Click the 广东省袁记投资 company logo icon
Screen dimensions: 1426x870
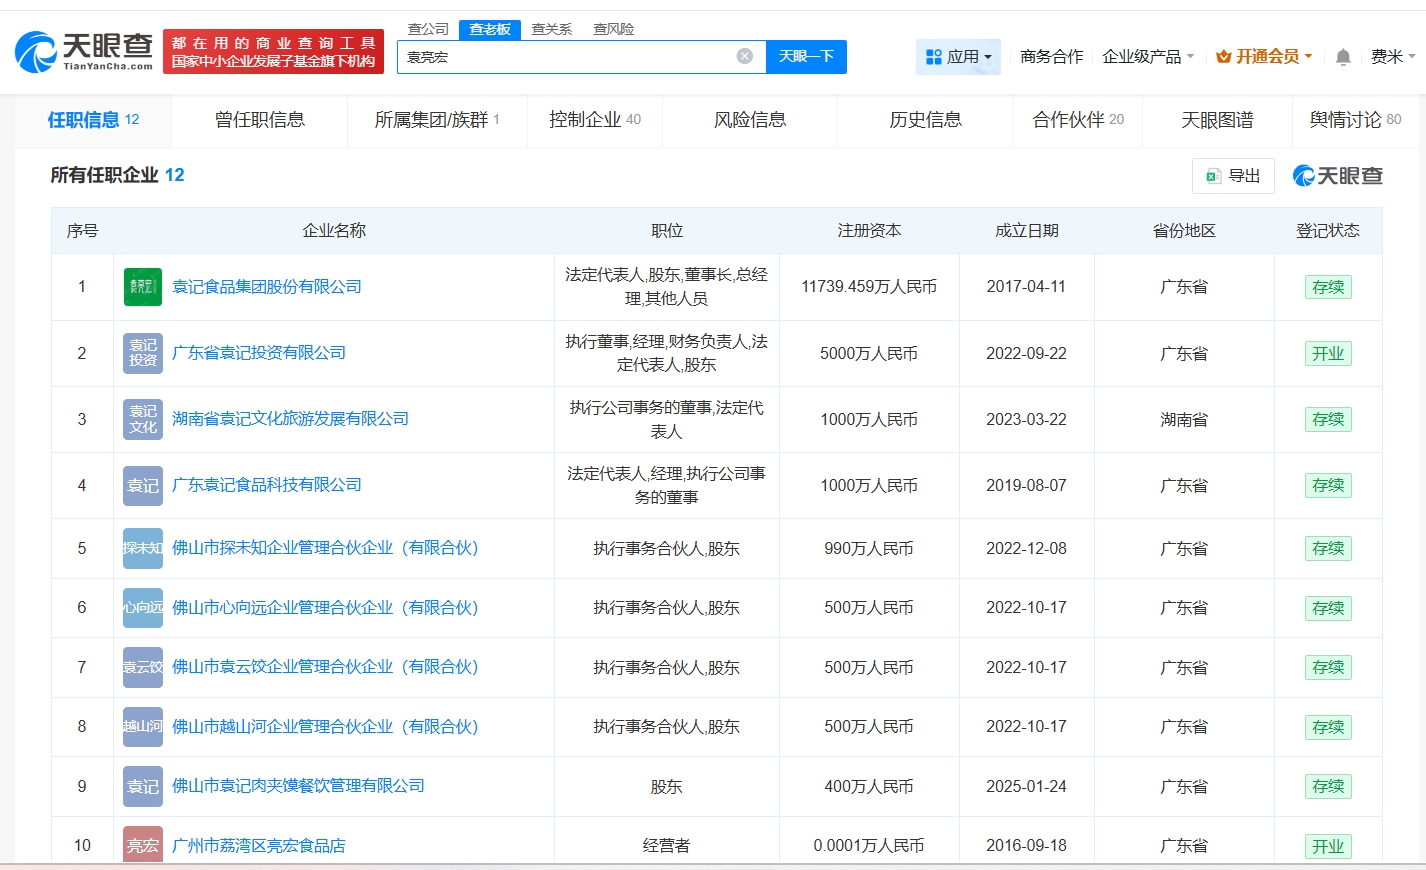click(x=143, y=353)
